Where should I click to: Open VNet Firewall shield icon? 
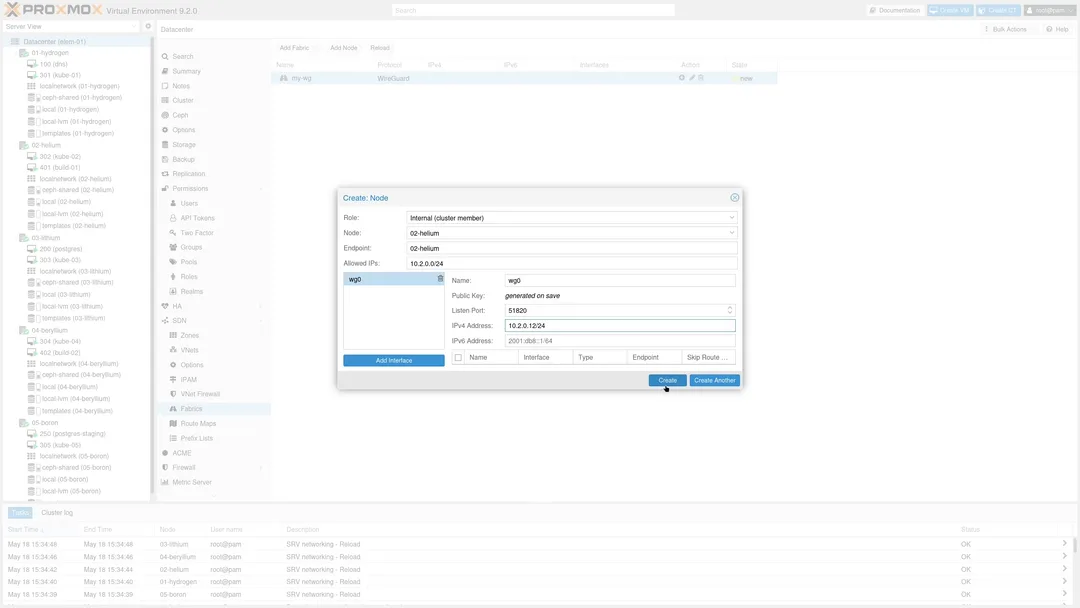point(173,394)
